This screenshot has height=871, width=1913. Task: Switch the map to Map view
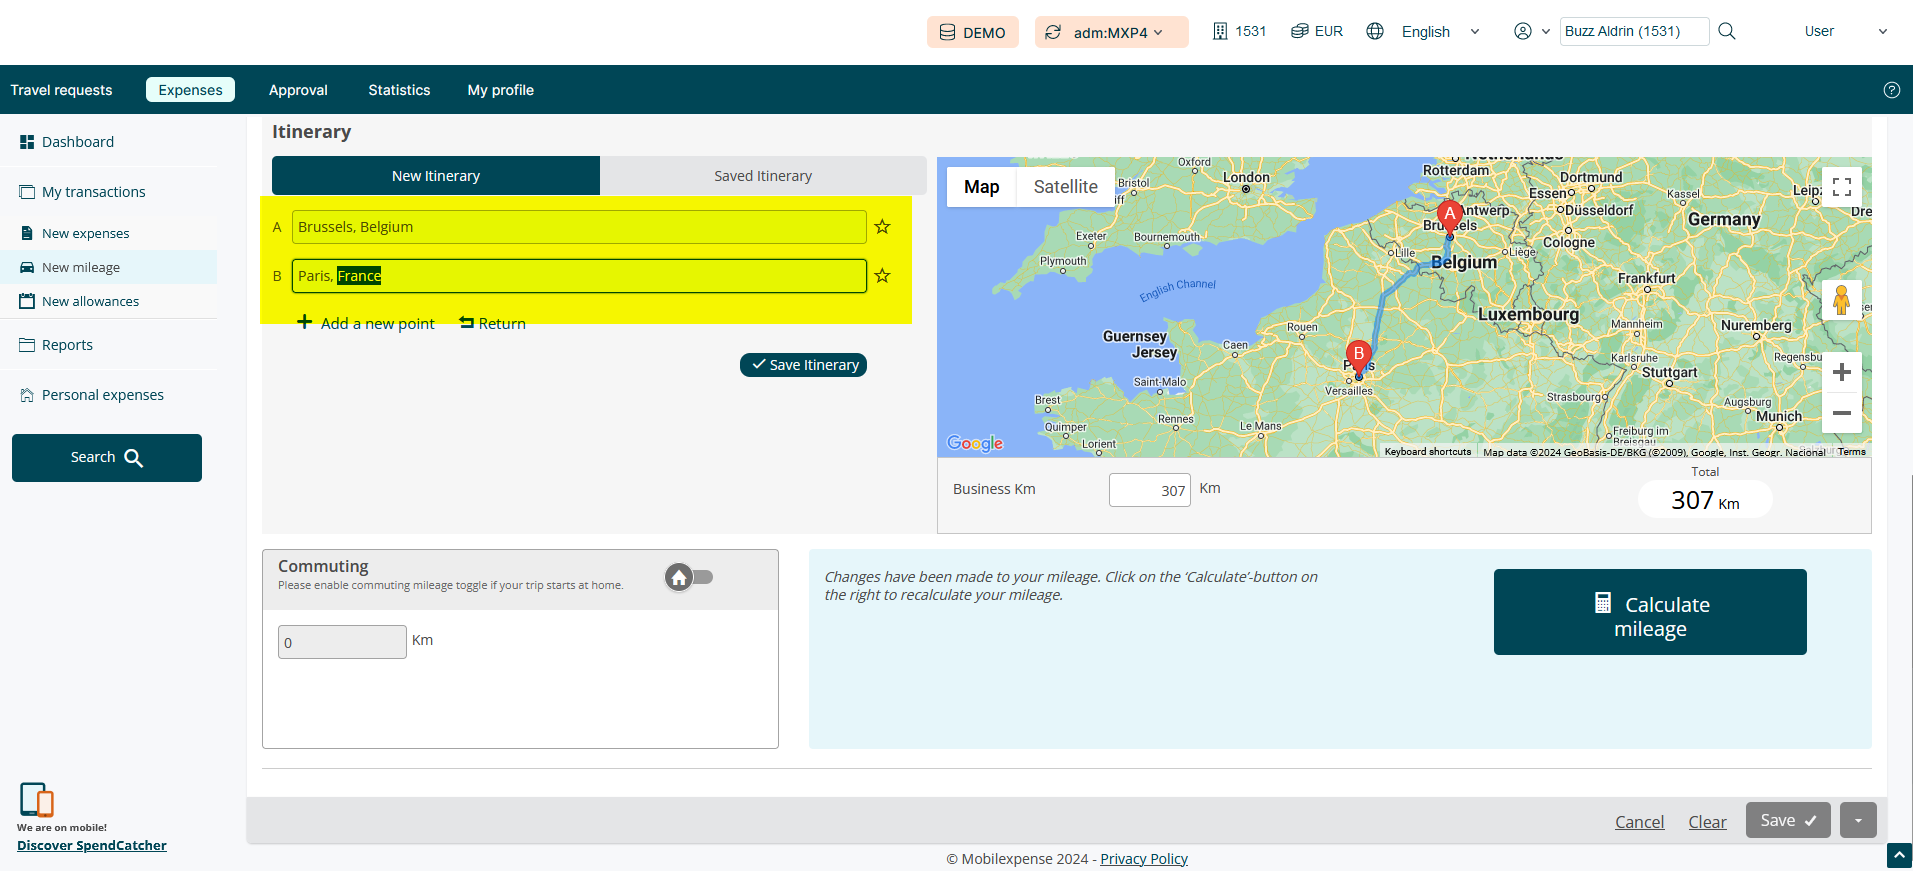(981, 187)
